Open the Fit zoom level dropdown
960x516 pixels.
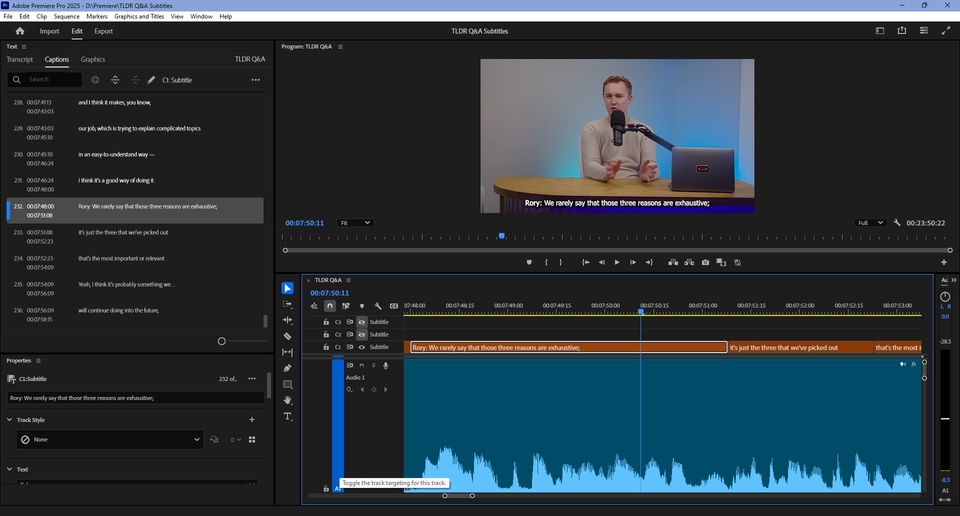coord(355,223)
